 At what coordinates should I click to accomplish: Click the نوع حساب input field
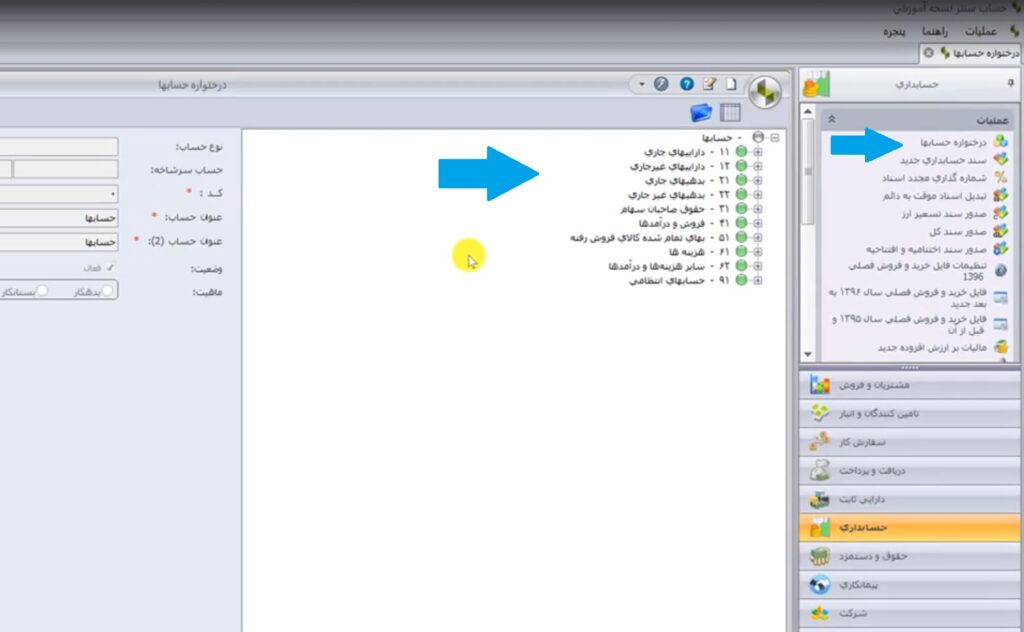click(x=59, y=146)
